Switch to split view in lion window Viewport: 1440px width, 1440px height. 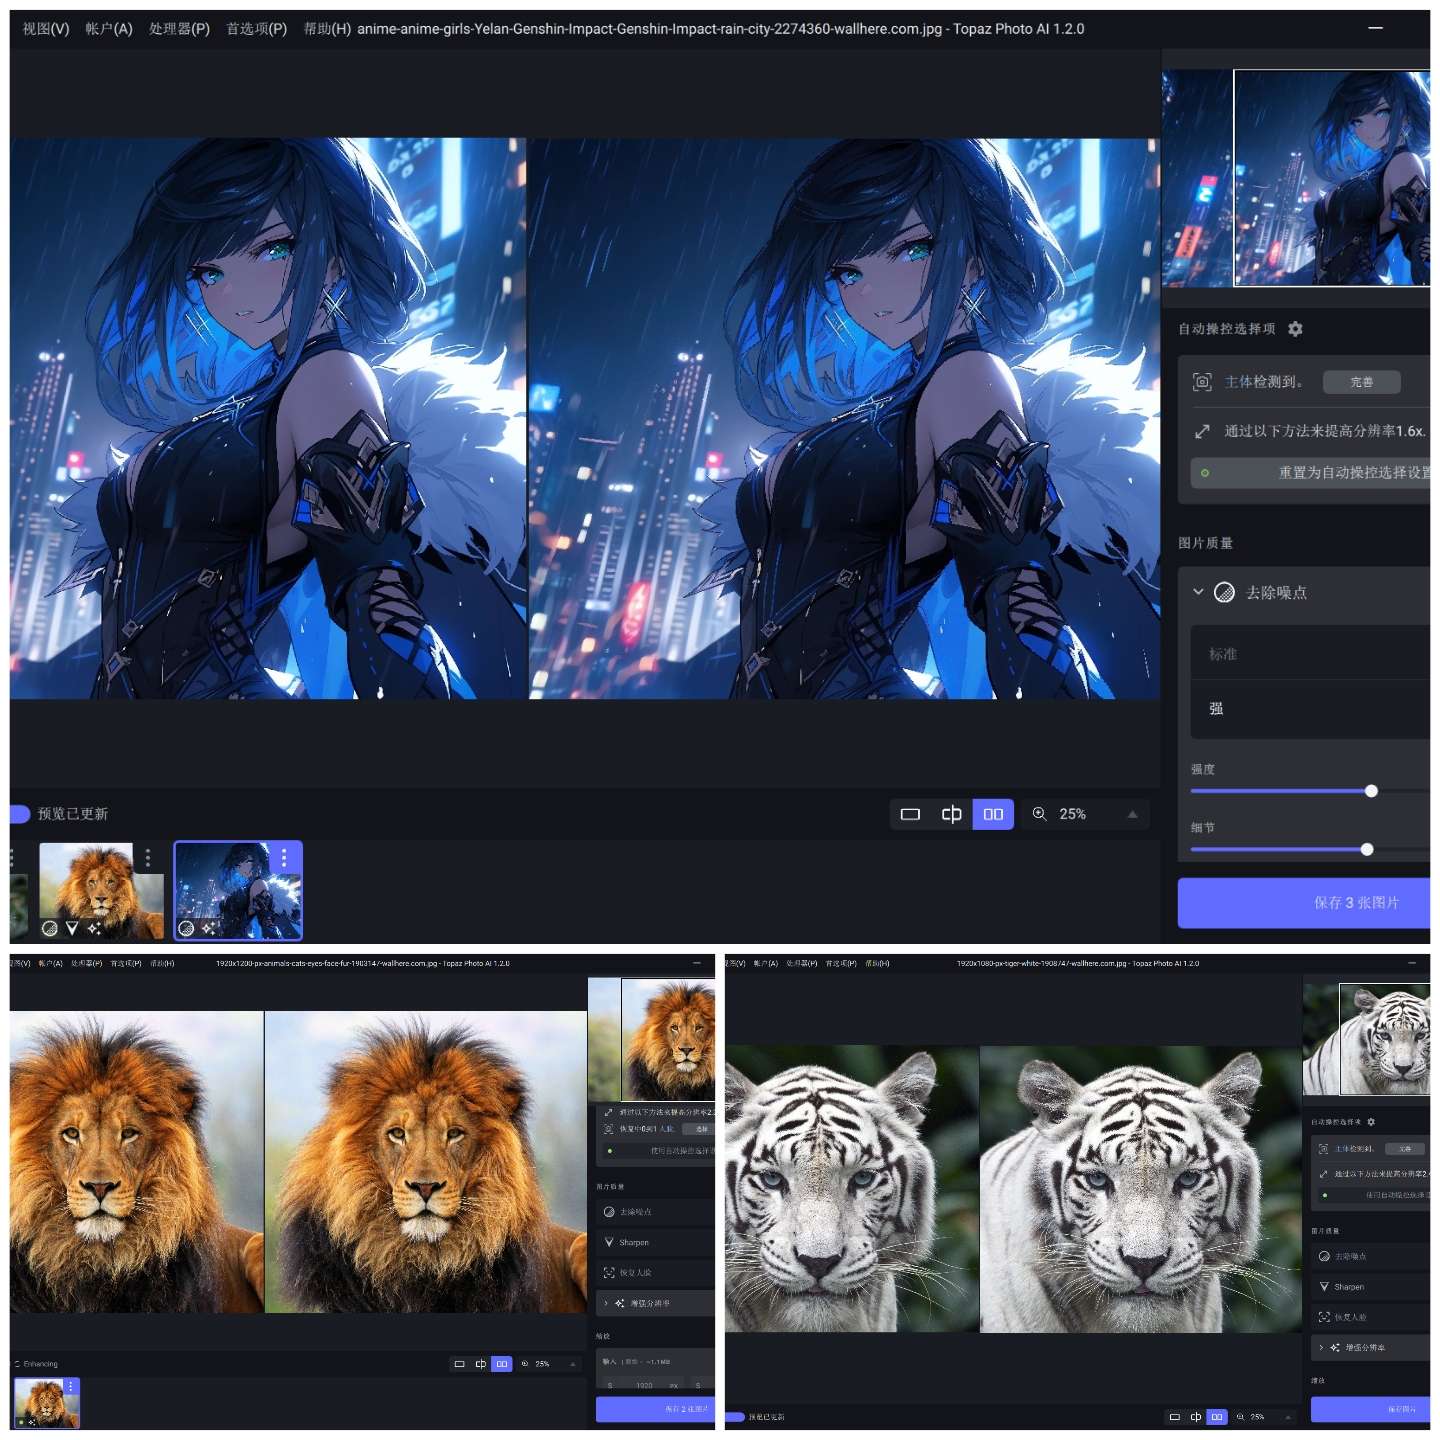(481, 1364)
